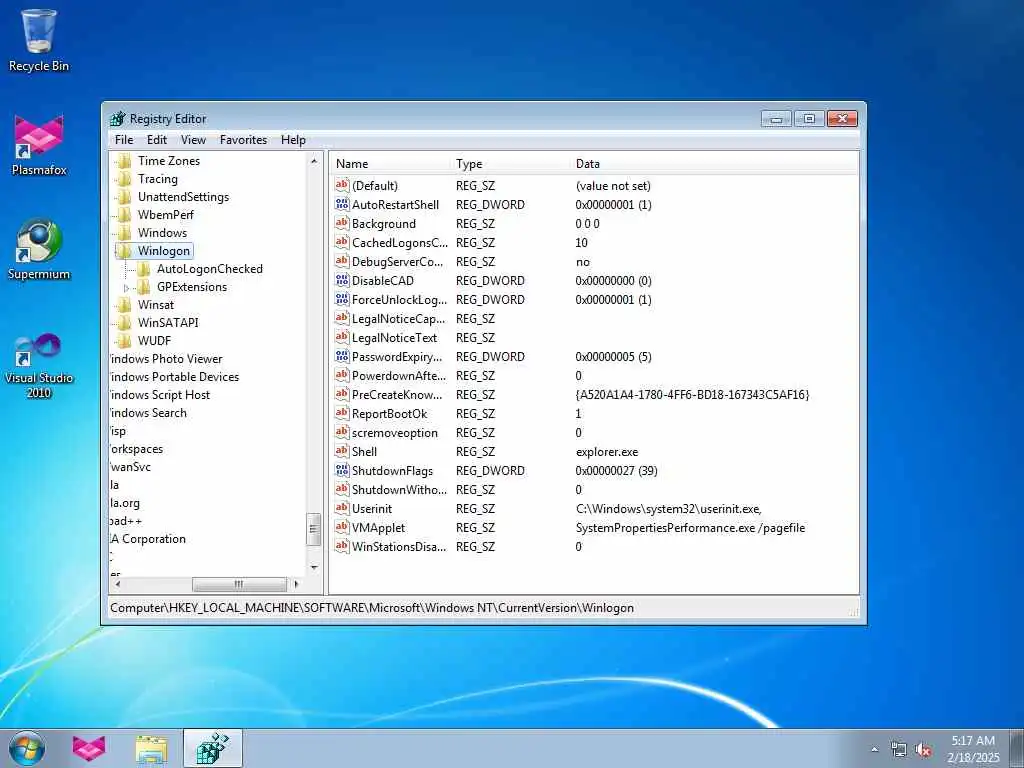
Task: Click the VMApplet value icon
Action: click(342, 527)
